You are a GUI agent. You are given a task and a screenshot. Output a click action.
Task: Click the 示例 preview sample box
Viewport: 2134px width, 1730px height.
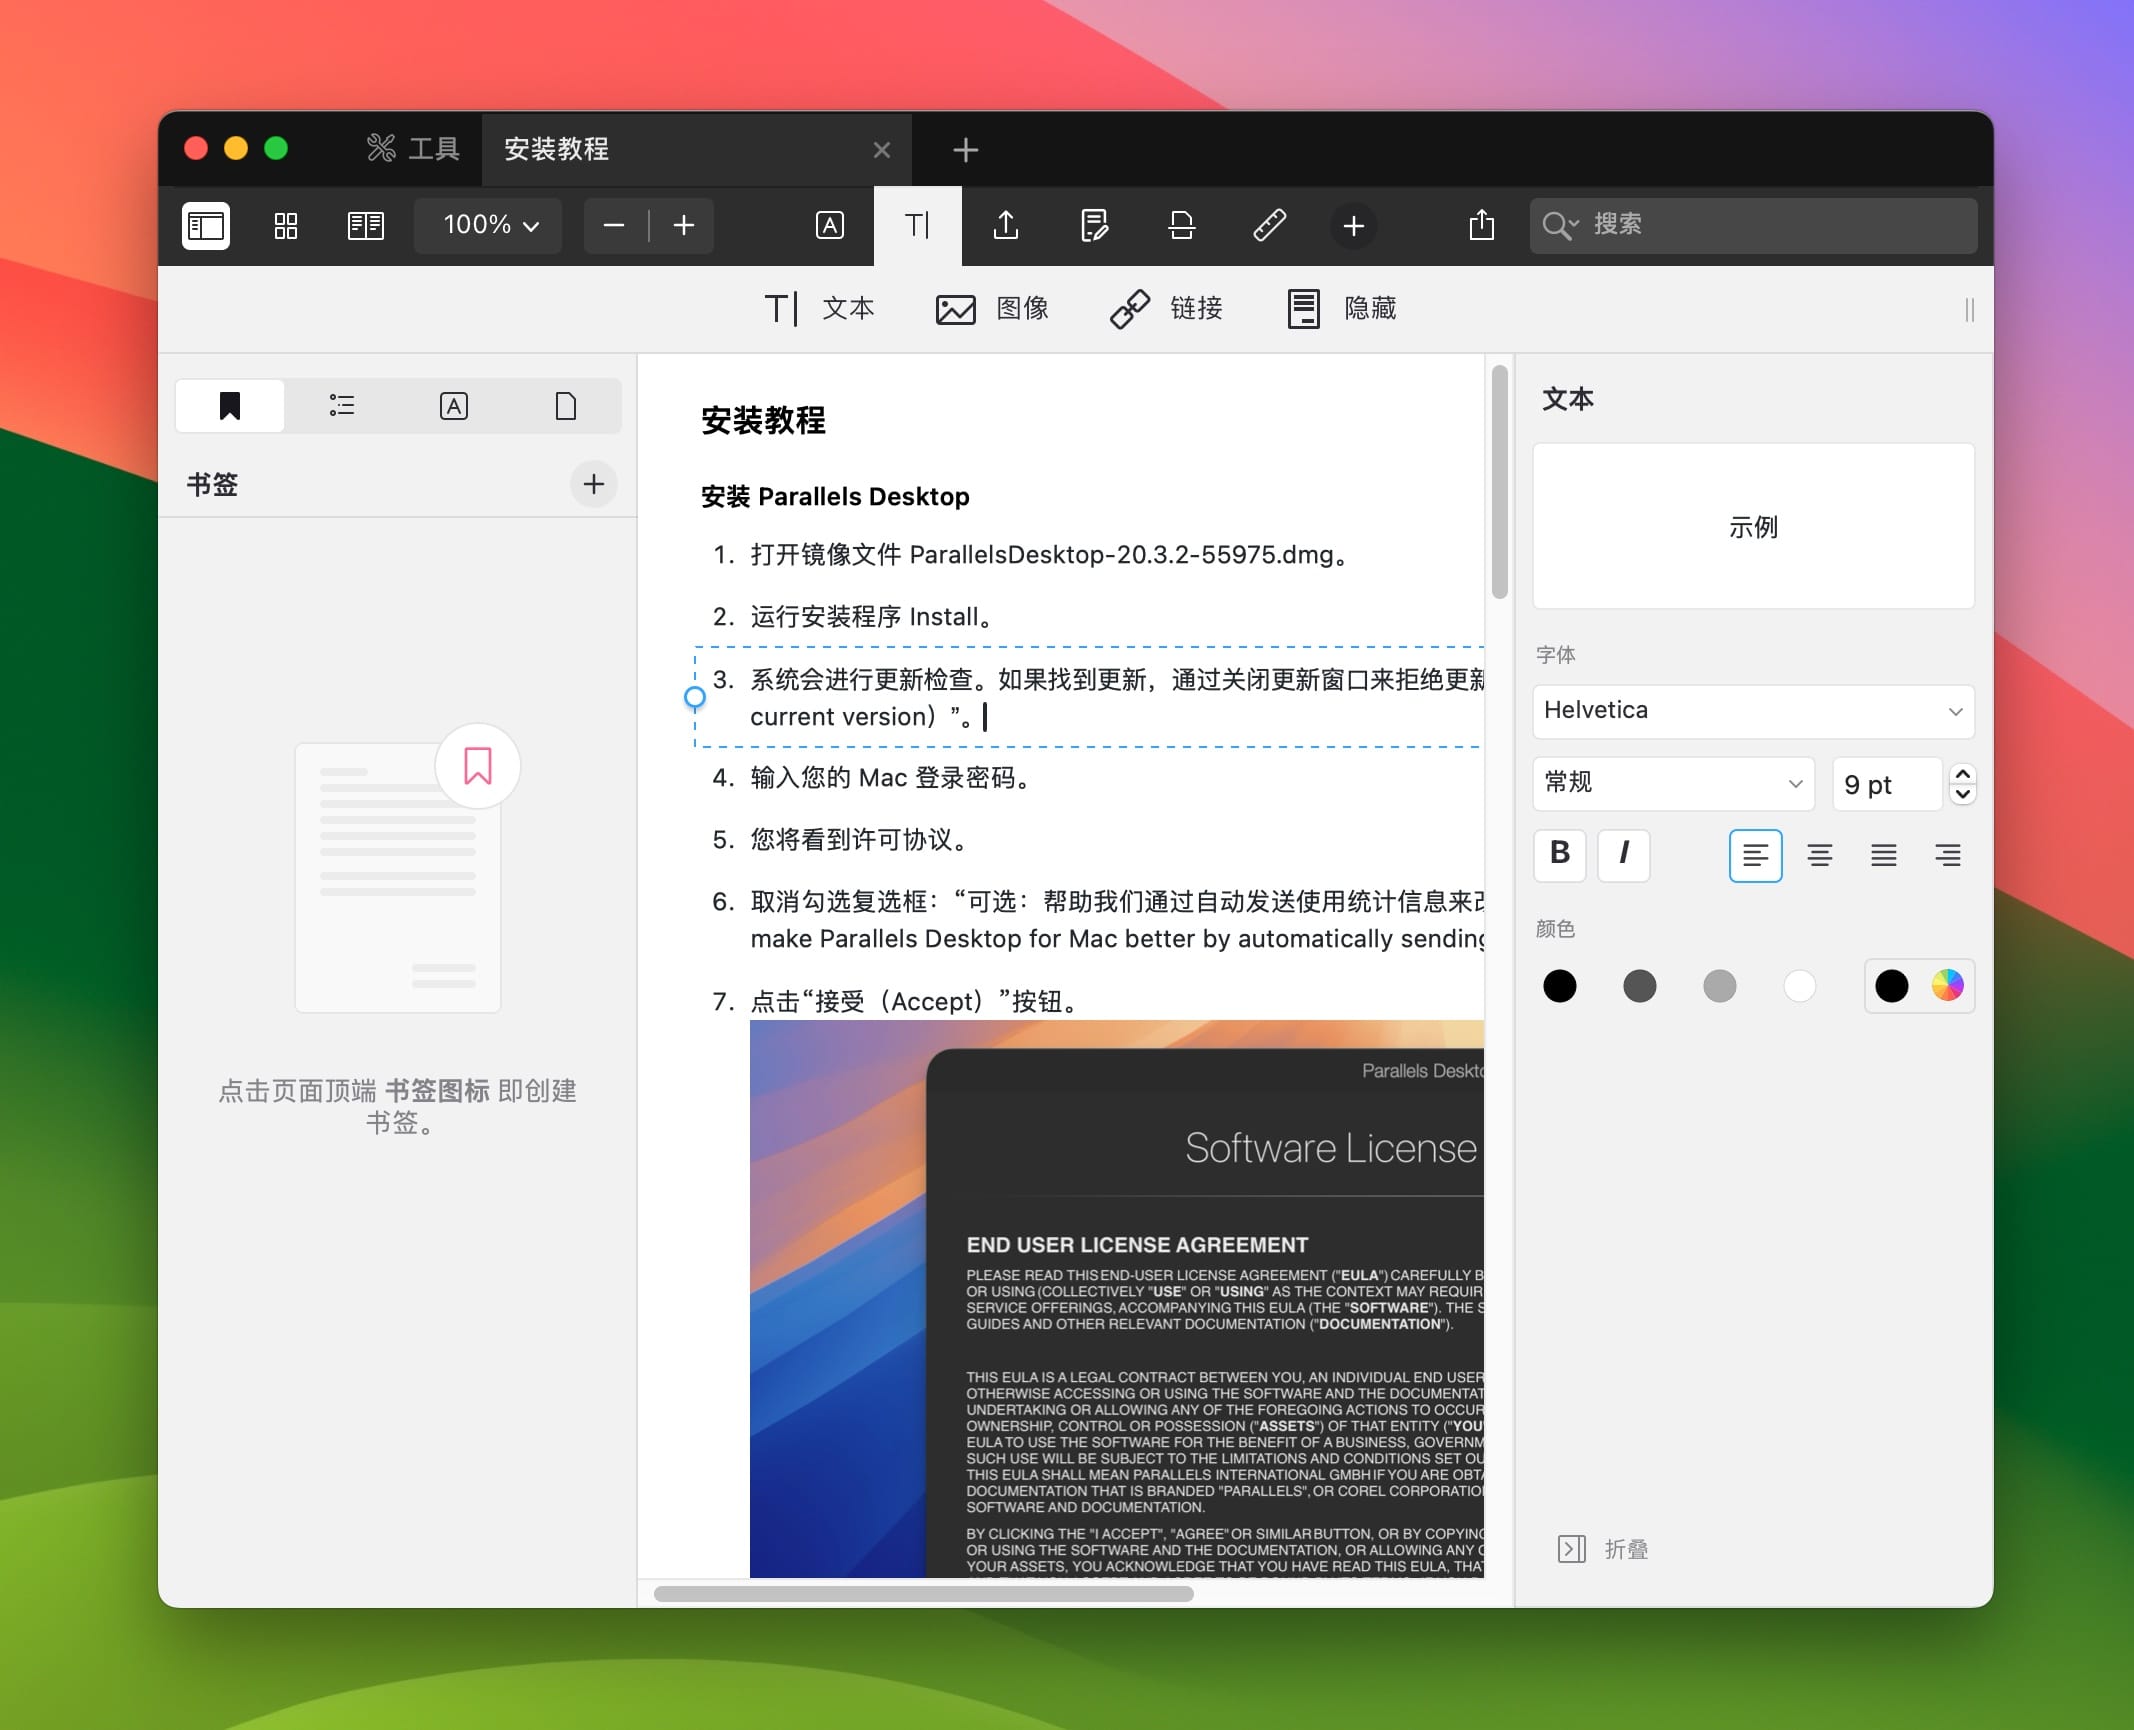tap(1753, 526)
